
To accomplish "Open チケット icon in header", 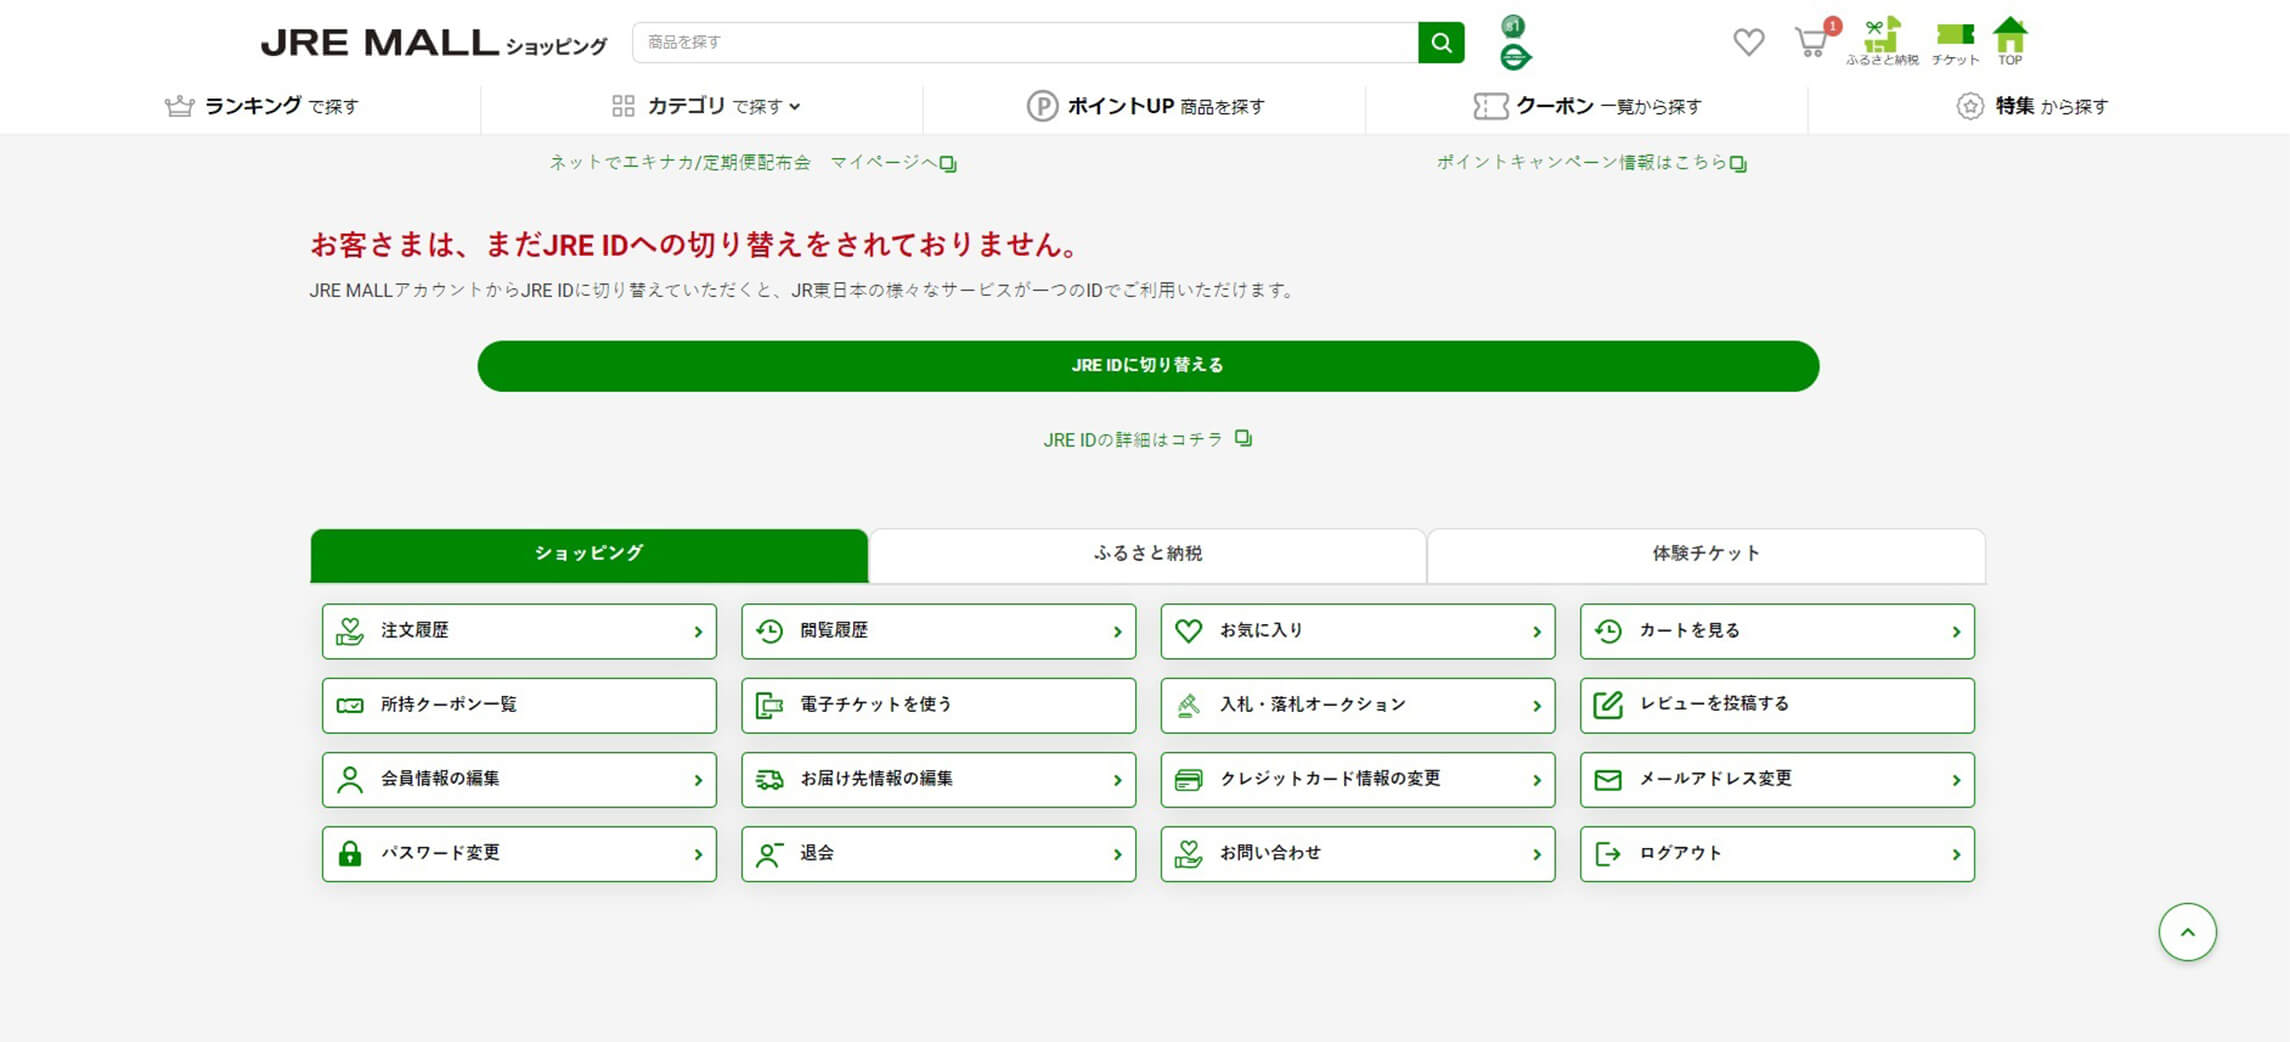I will pyautogui.click(x=1955, y=44).
